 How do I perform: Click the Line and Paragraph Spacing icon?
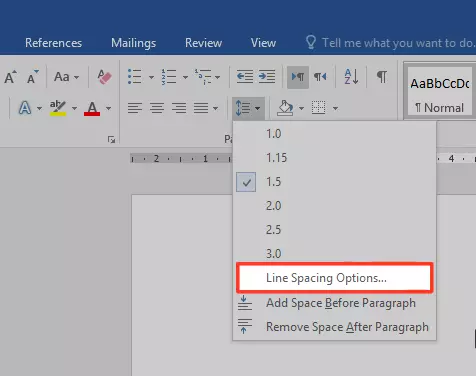coord(243,108)
